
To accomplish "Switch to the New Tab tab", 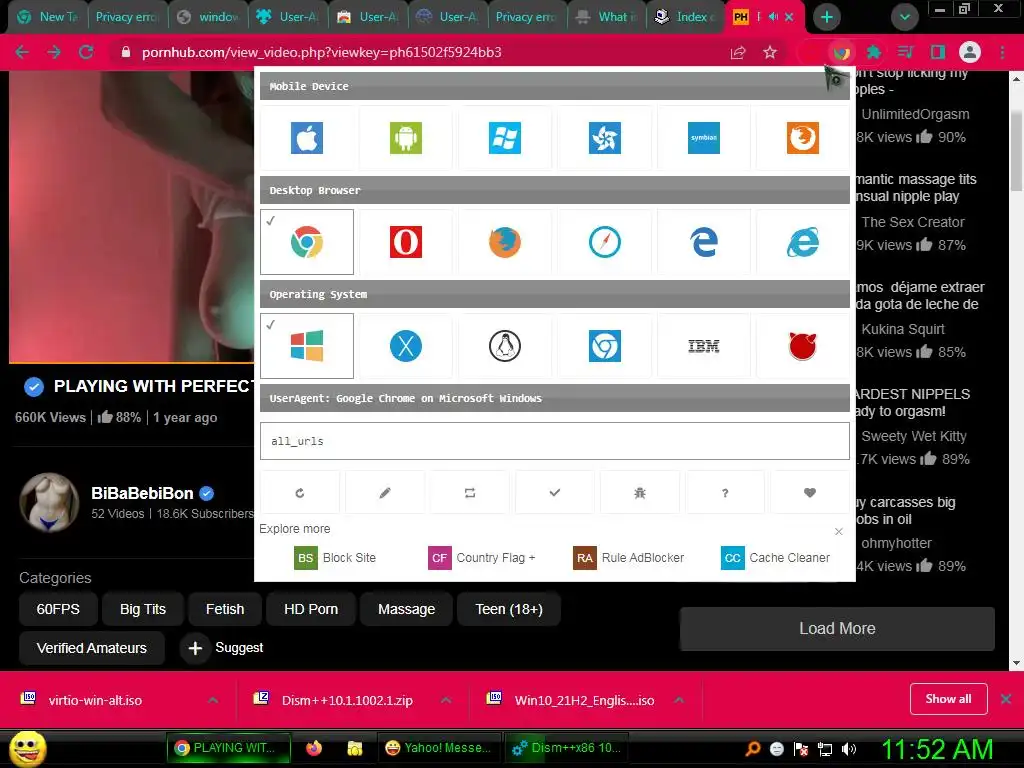I will pyautogui.click(x=47, y=17).
